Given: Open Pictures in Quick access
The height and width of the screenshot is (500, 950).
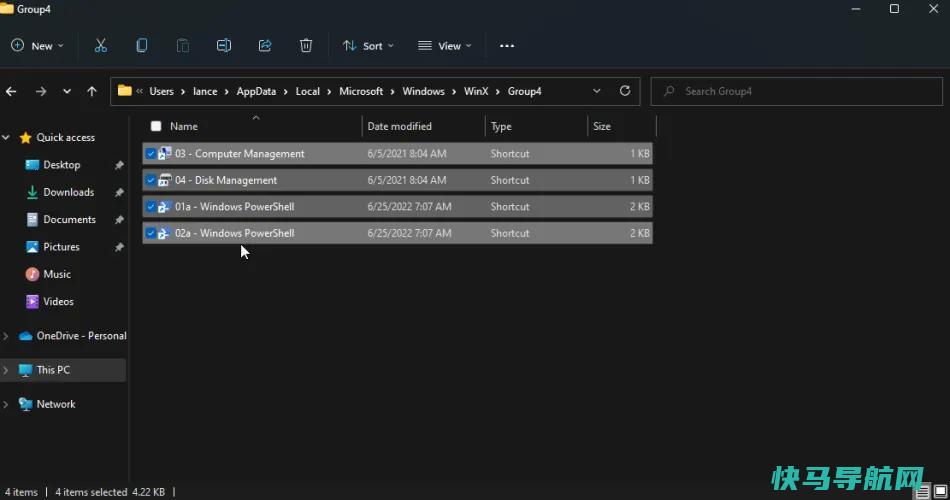Looking at the screenshot, I should pos(61,247).
